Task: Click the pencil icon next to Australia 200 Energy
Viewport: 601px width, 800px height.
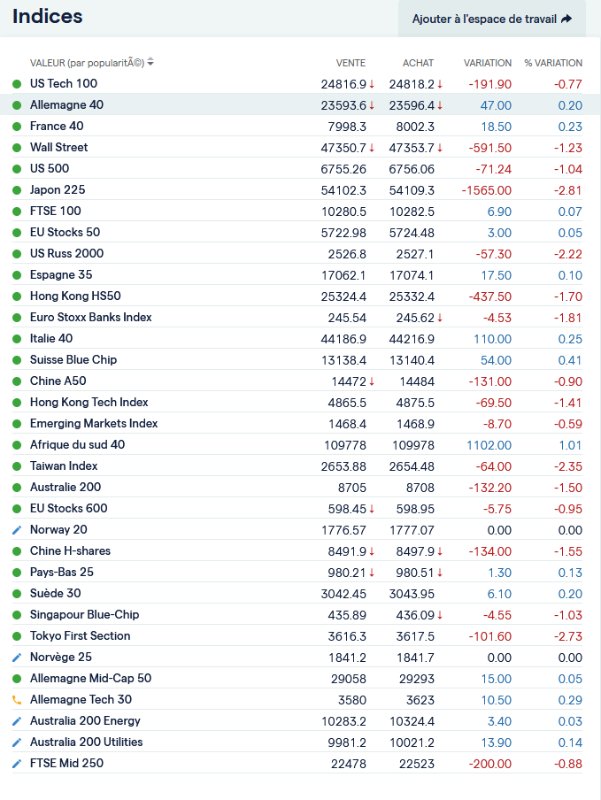Action: click(x=16, y=721)
